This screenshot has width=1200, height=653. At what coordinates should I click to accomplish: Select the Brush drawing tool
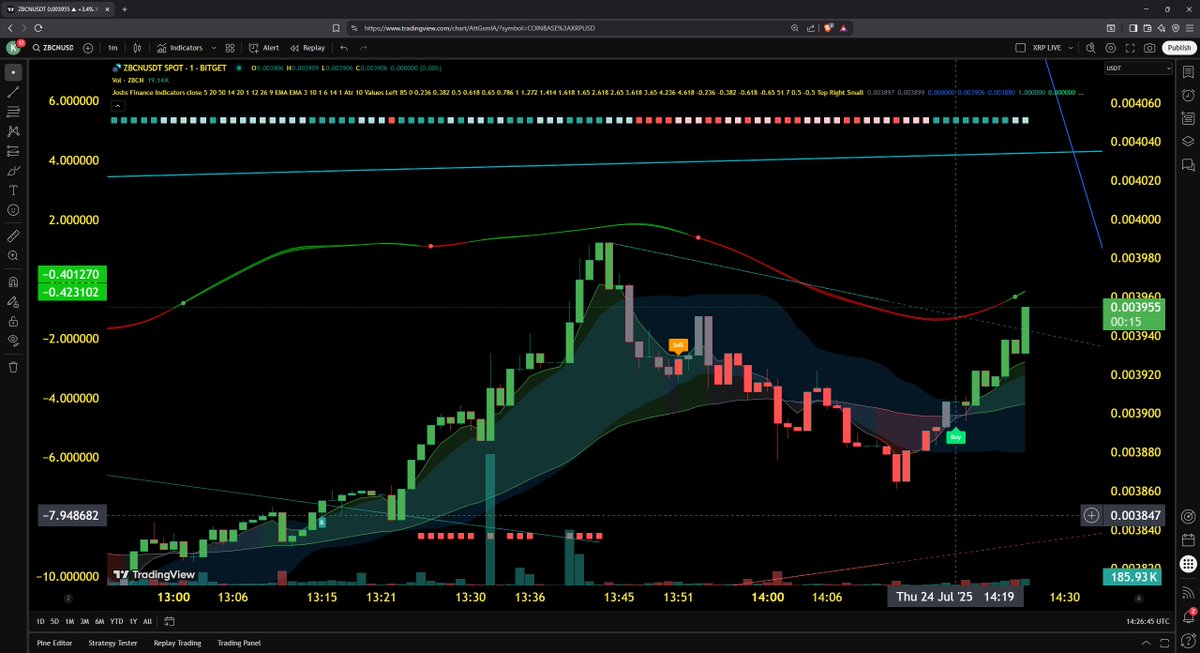coord(13,171)
